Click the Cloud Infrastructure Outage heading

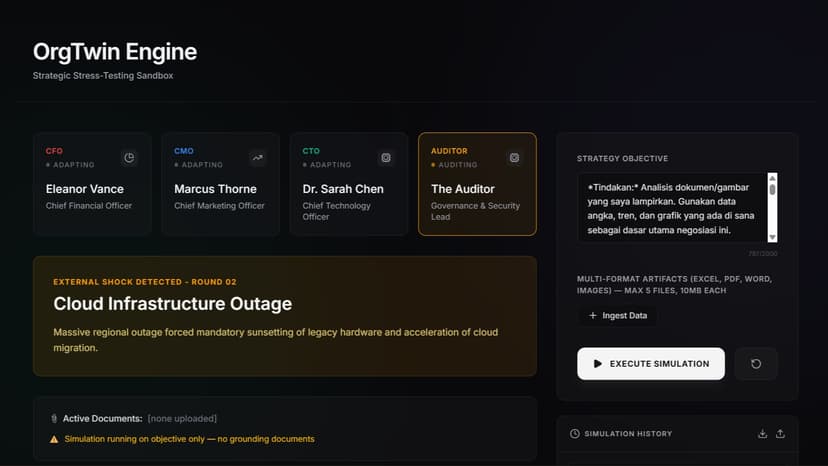tap(173, 304)
